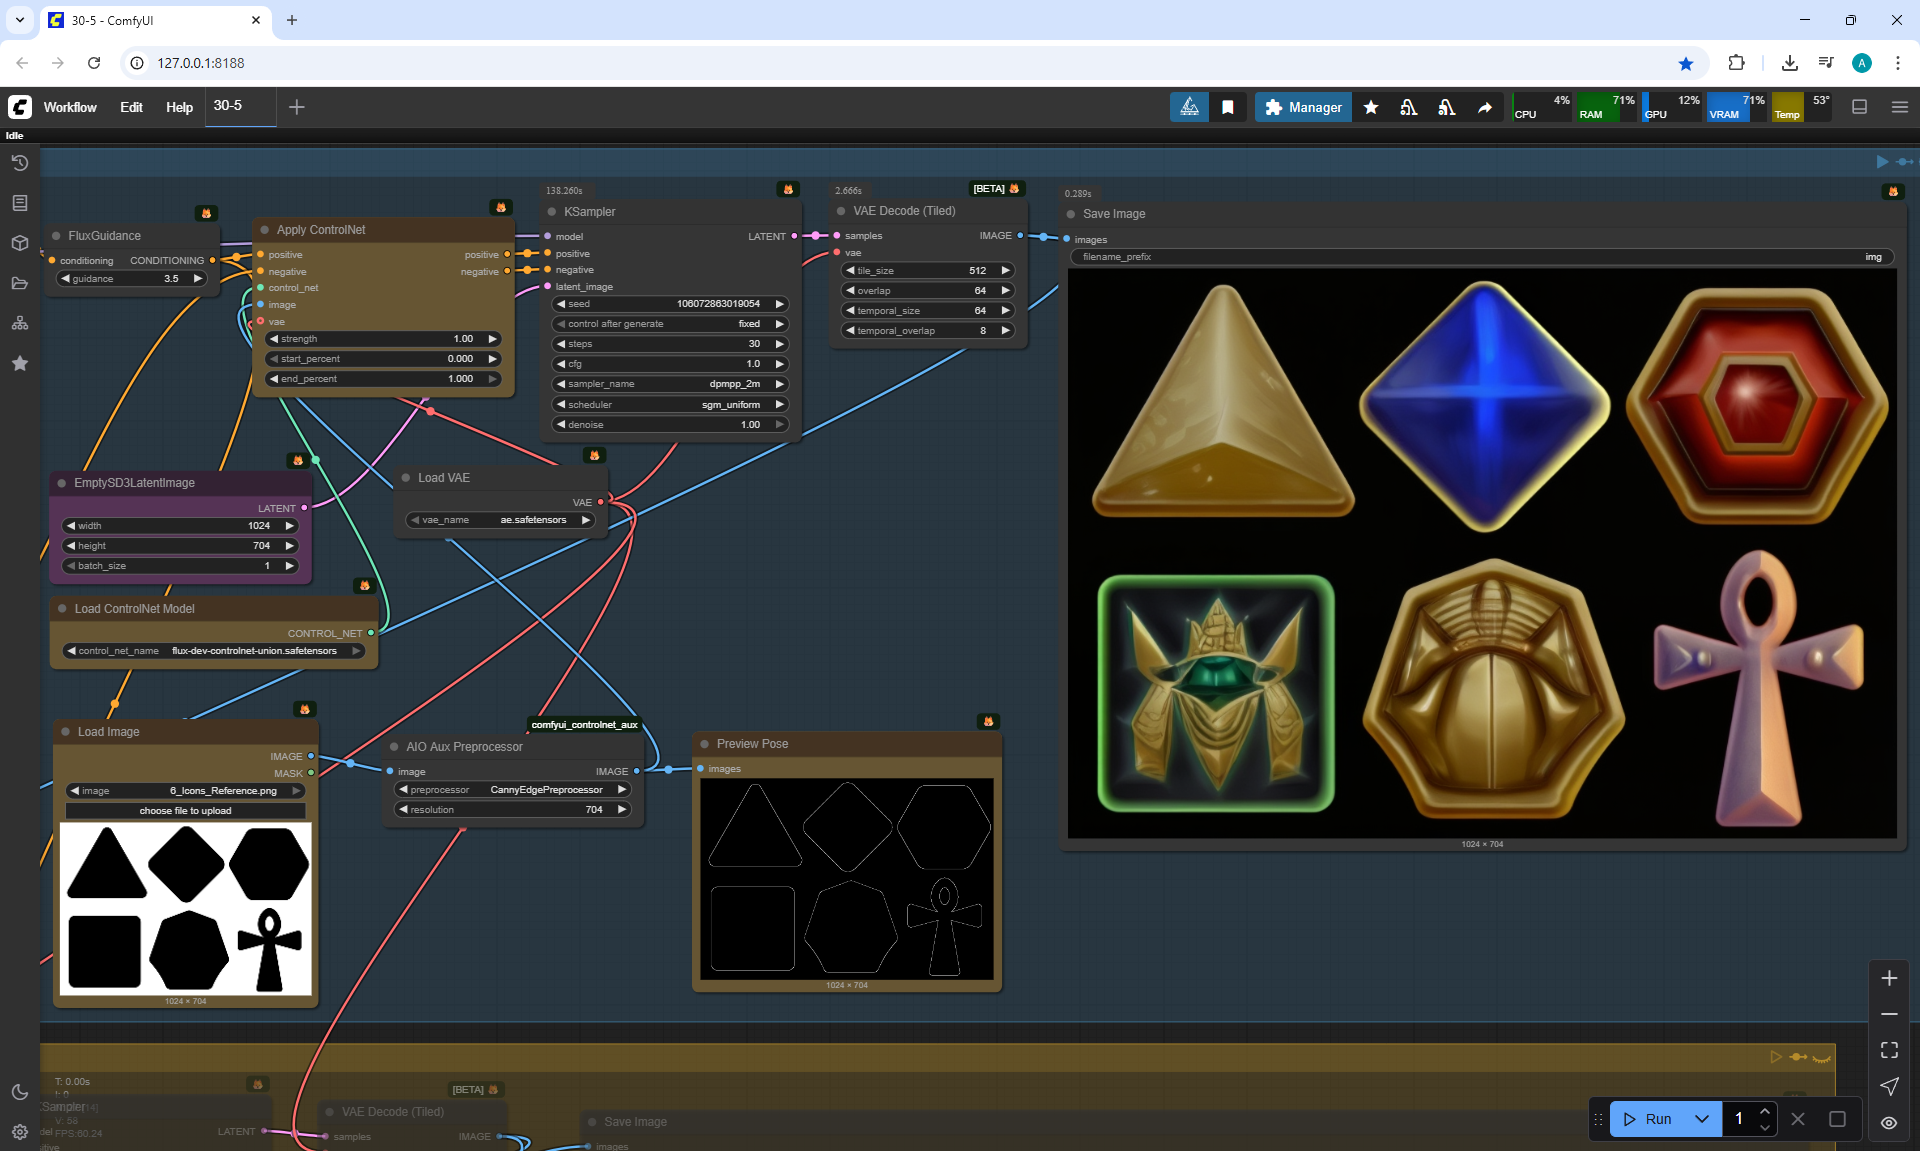Open the Help menu
The width and height of the screenshot is (1920, 1151).
point(179,107)
